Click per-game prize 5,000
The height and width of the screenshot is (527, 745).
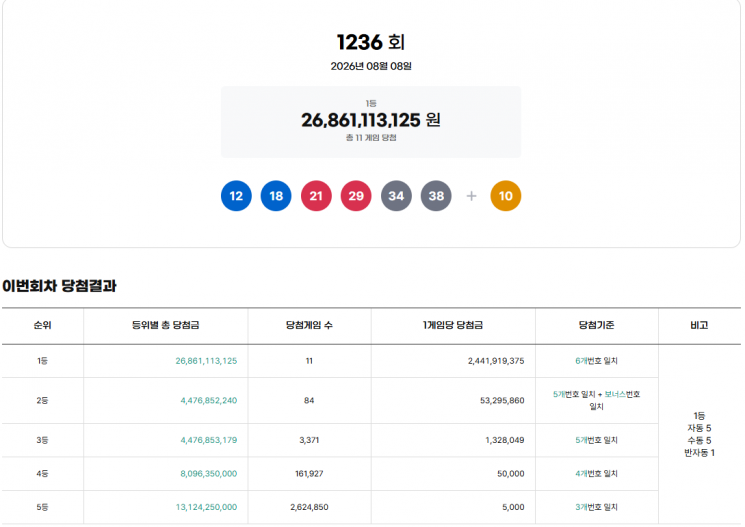[513, 508]
